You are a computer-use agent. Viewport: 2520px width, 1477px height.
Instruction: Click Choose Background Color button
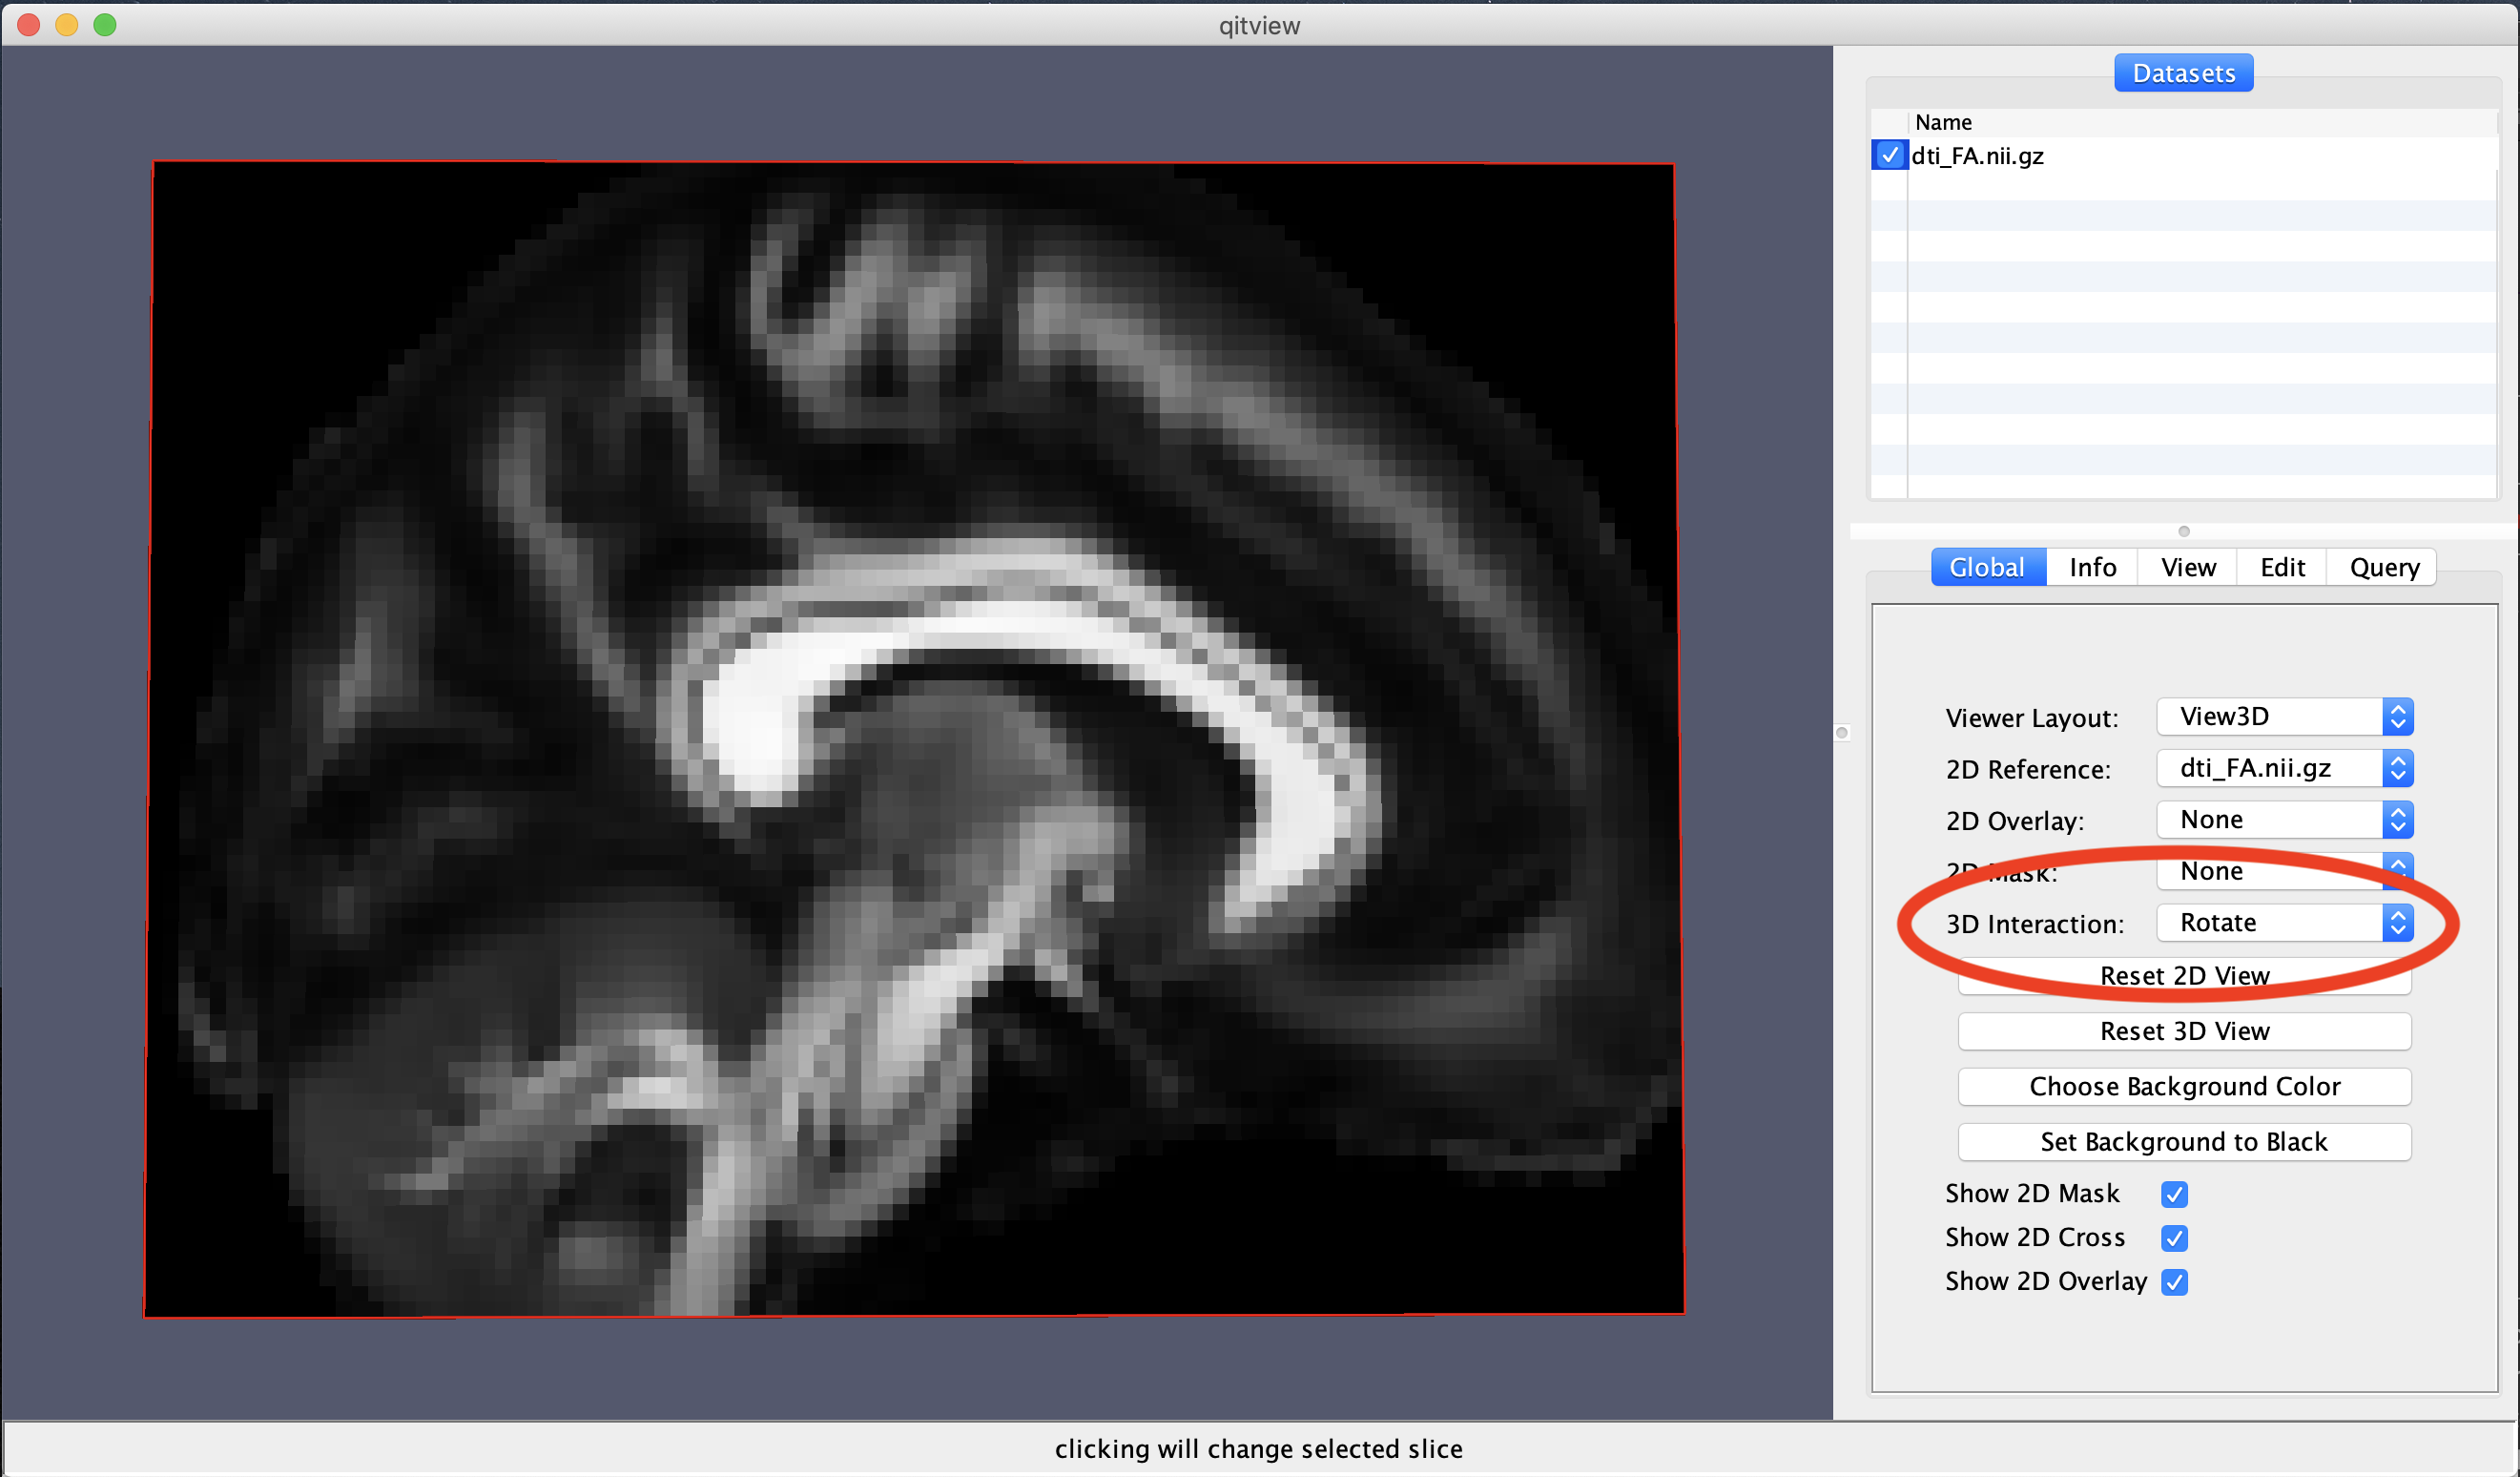tap(2184, 1086)
